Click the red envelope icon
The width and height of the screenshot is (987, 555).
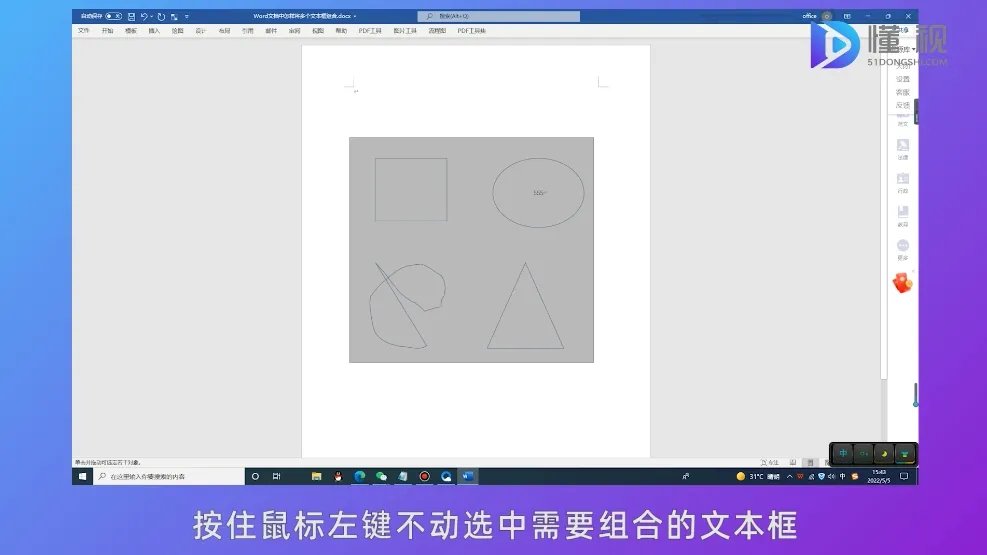(903, 283)
